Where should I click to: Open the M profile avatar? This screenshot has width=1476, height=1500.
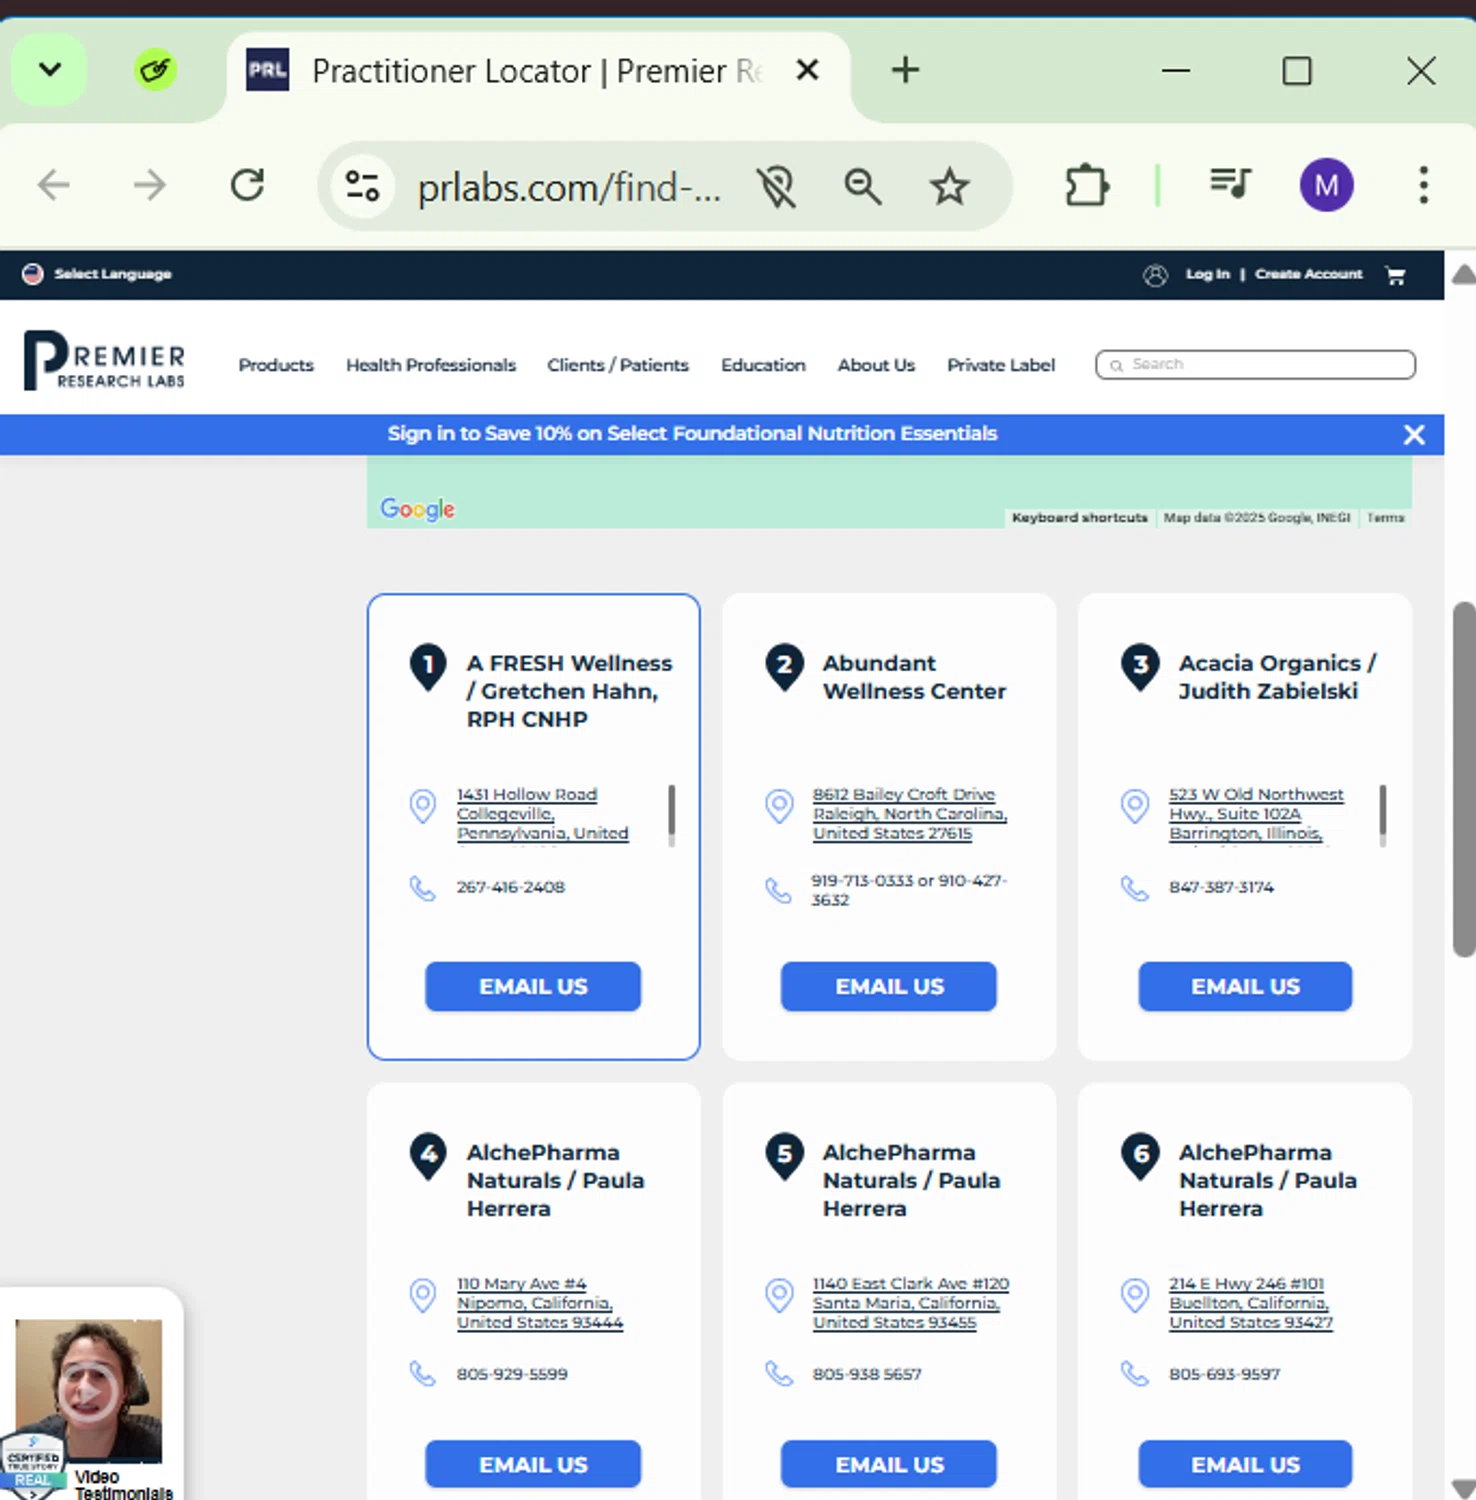tap(1326, 185)
